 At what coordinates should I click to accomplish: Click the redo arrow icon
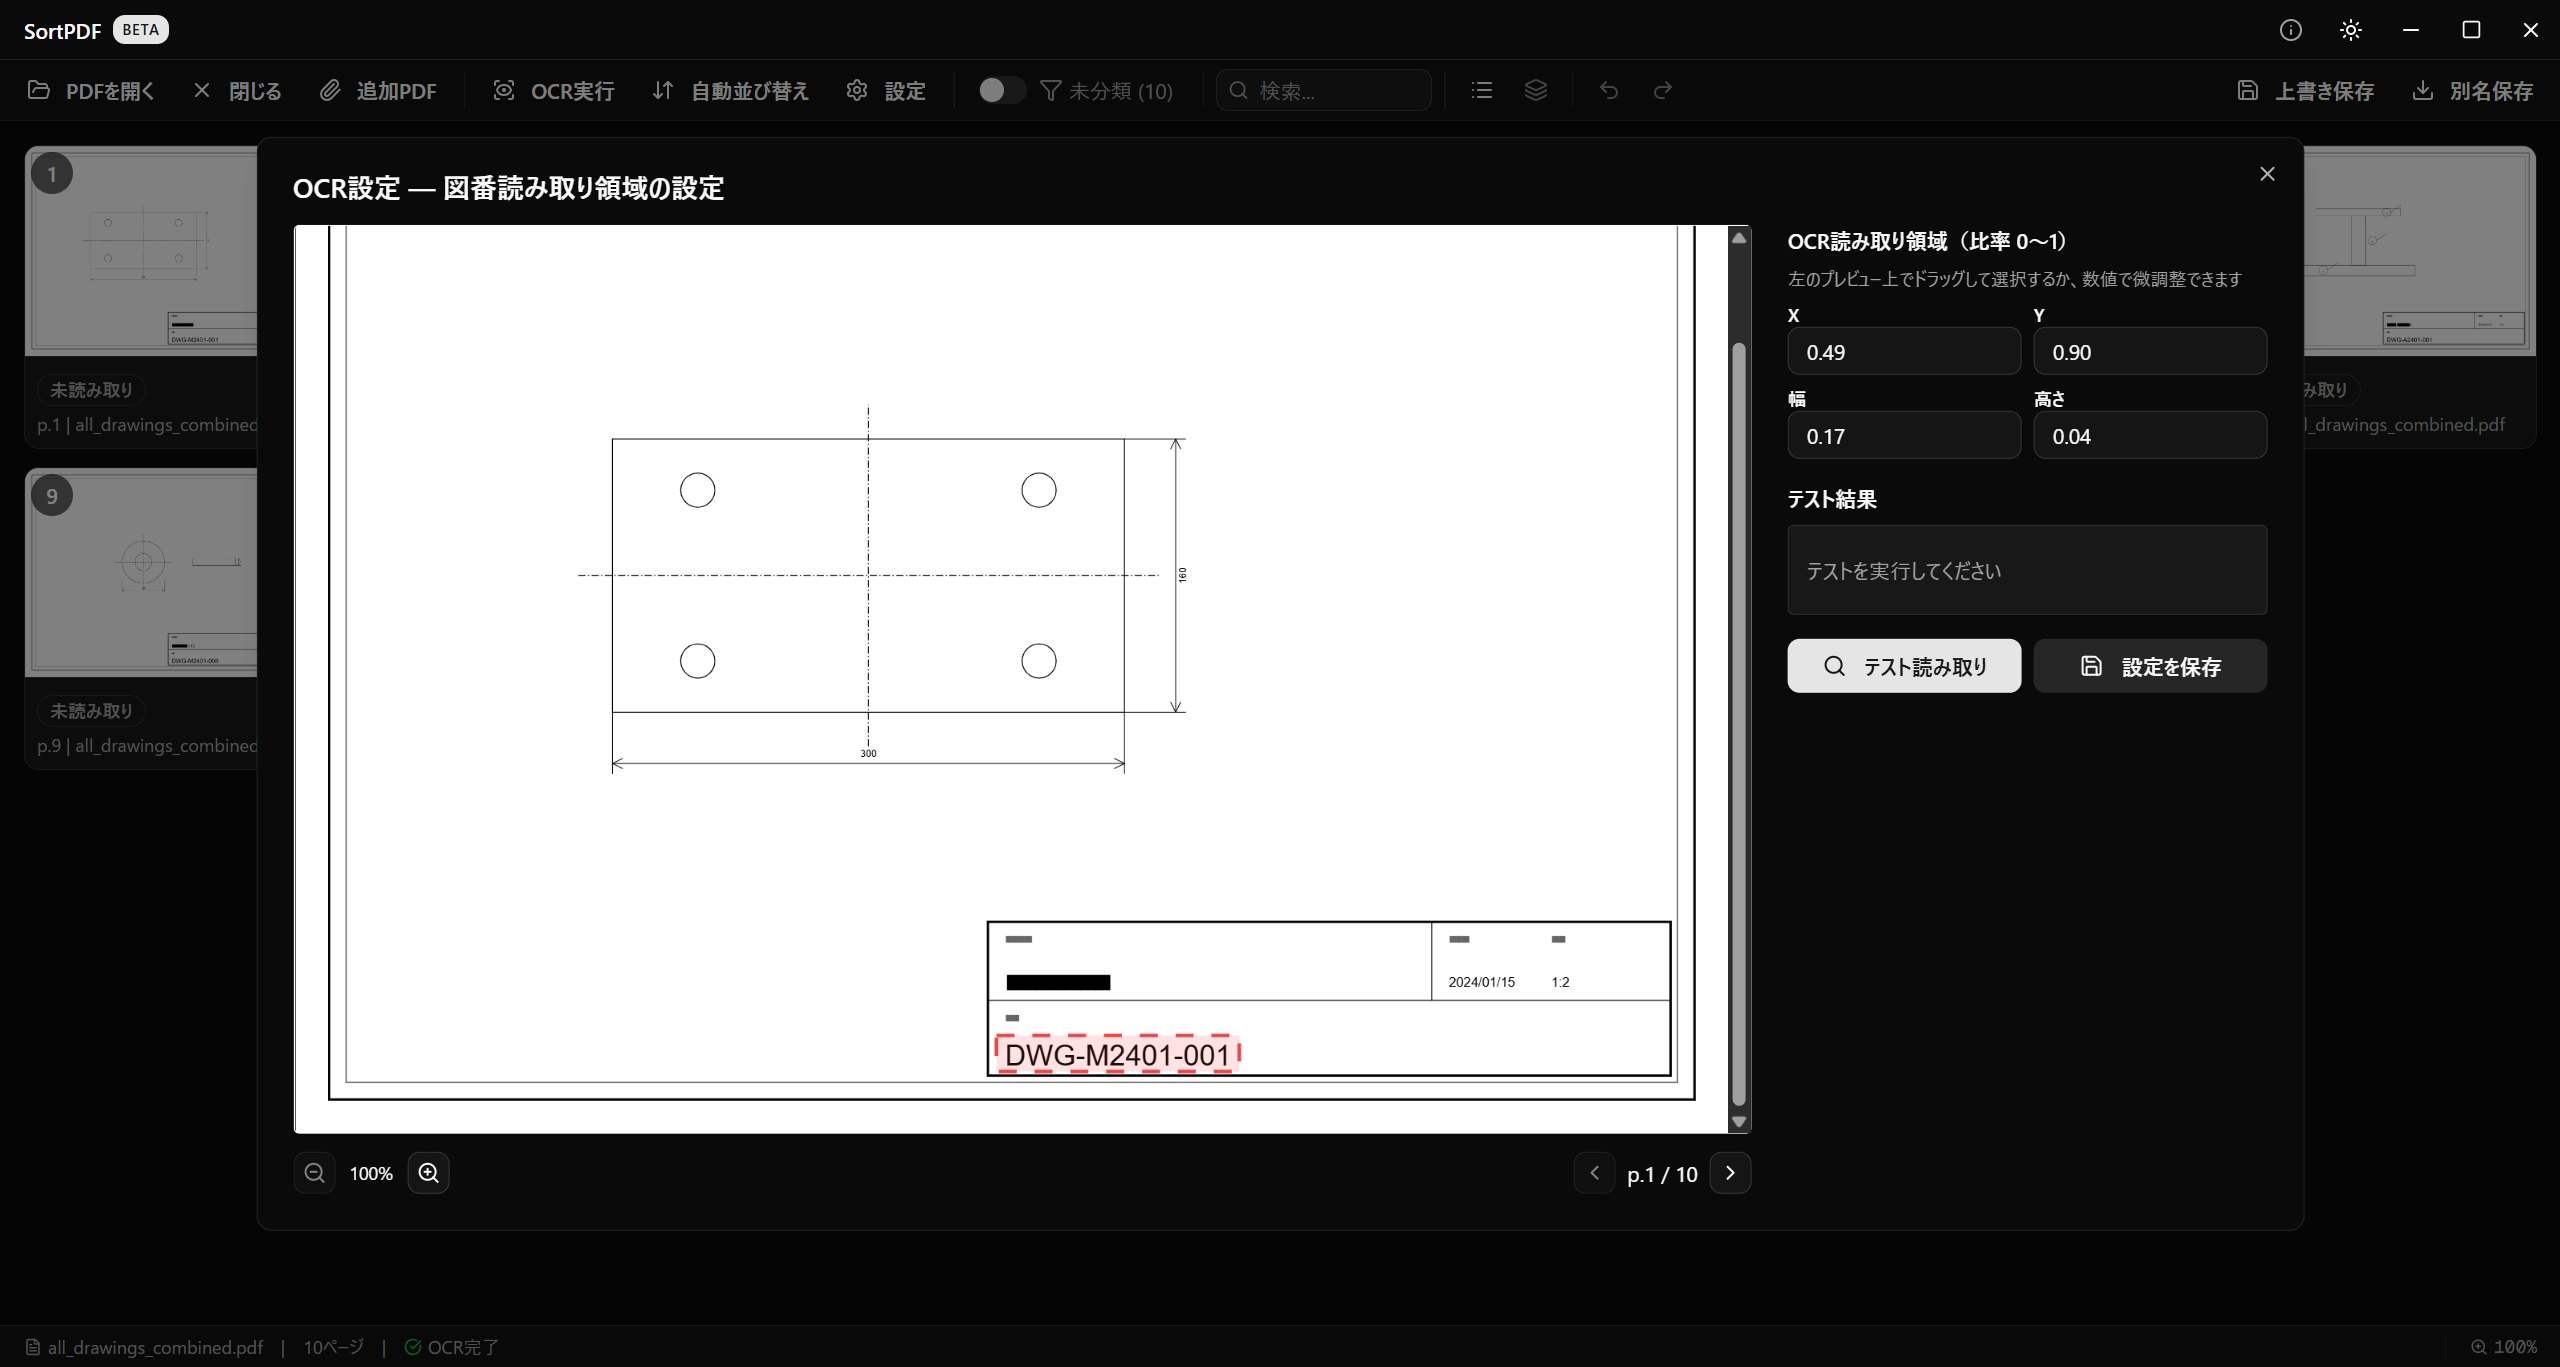point(1663,91)
